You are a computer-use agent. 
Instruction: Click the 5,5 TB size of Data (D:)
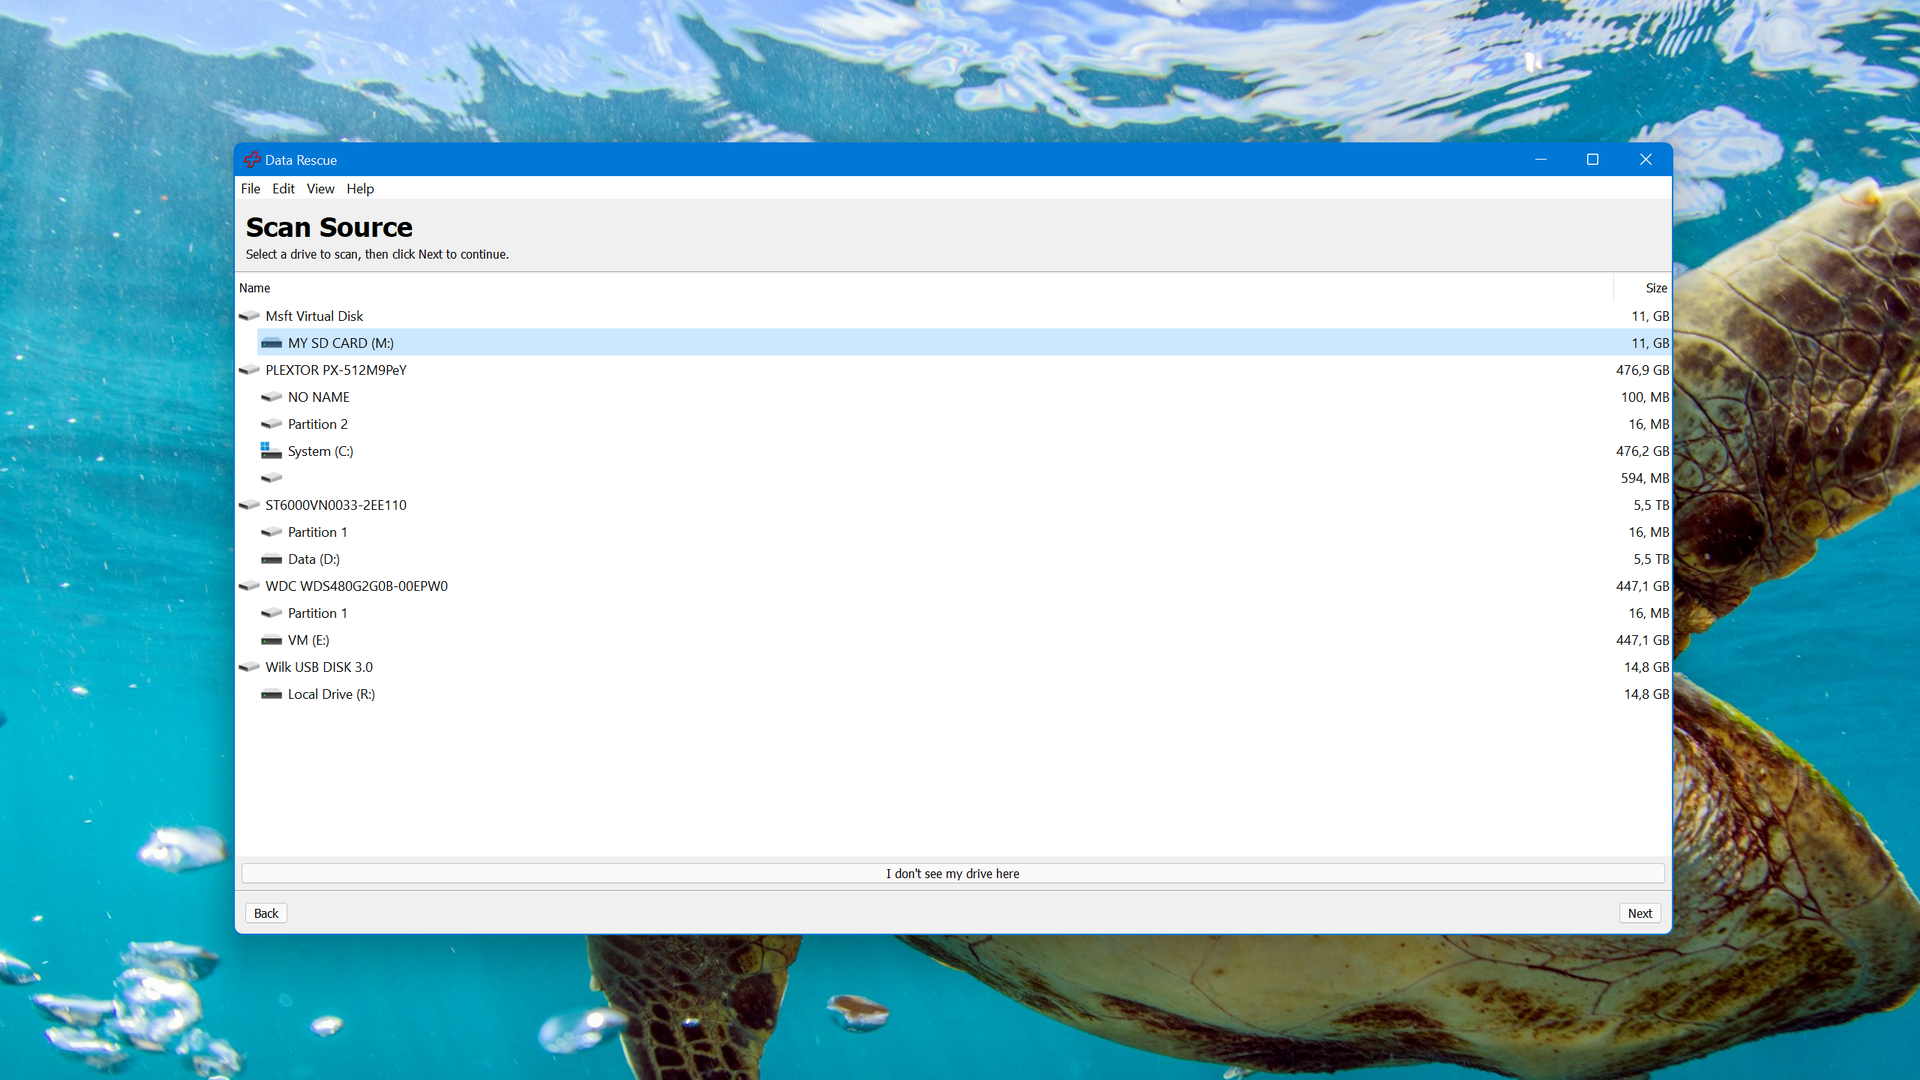click(1651, 559)
